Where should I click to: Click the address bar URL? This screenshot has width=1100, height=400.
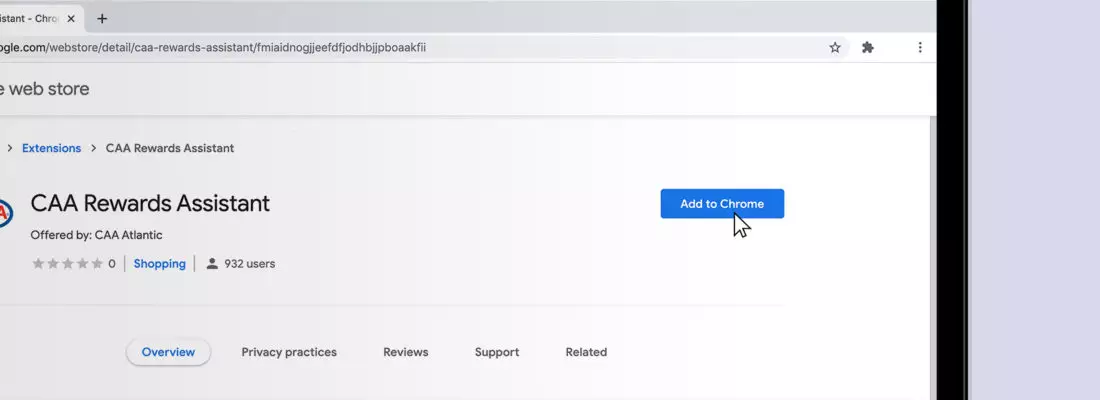click(x=213, y=48)
